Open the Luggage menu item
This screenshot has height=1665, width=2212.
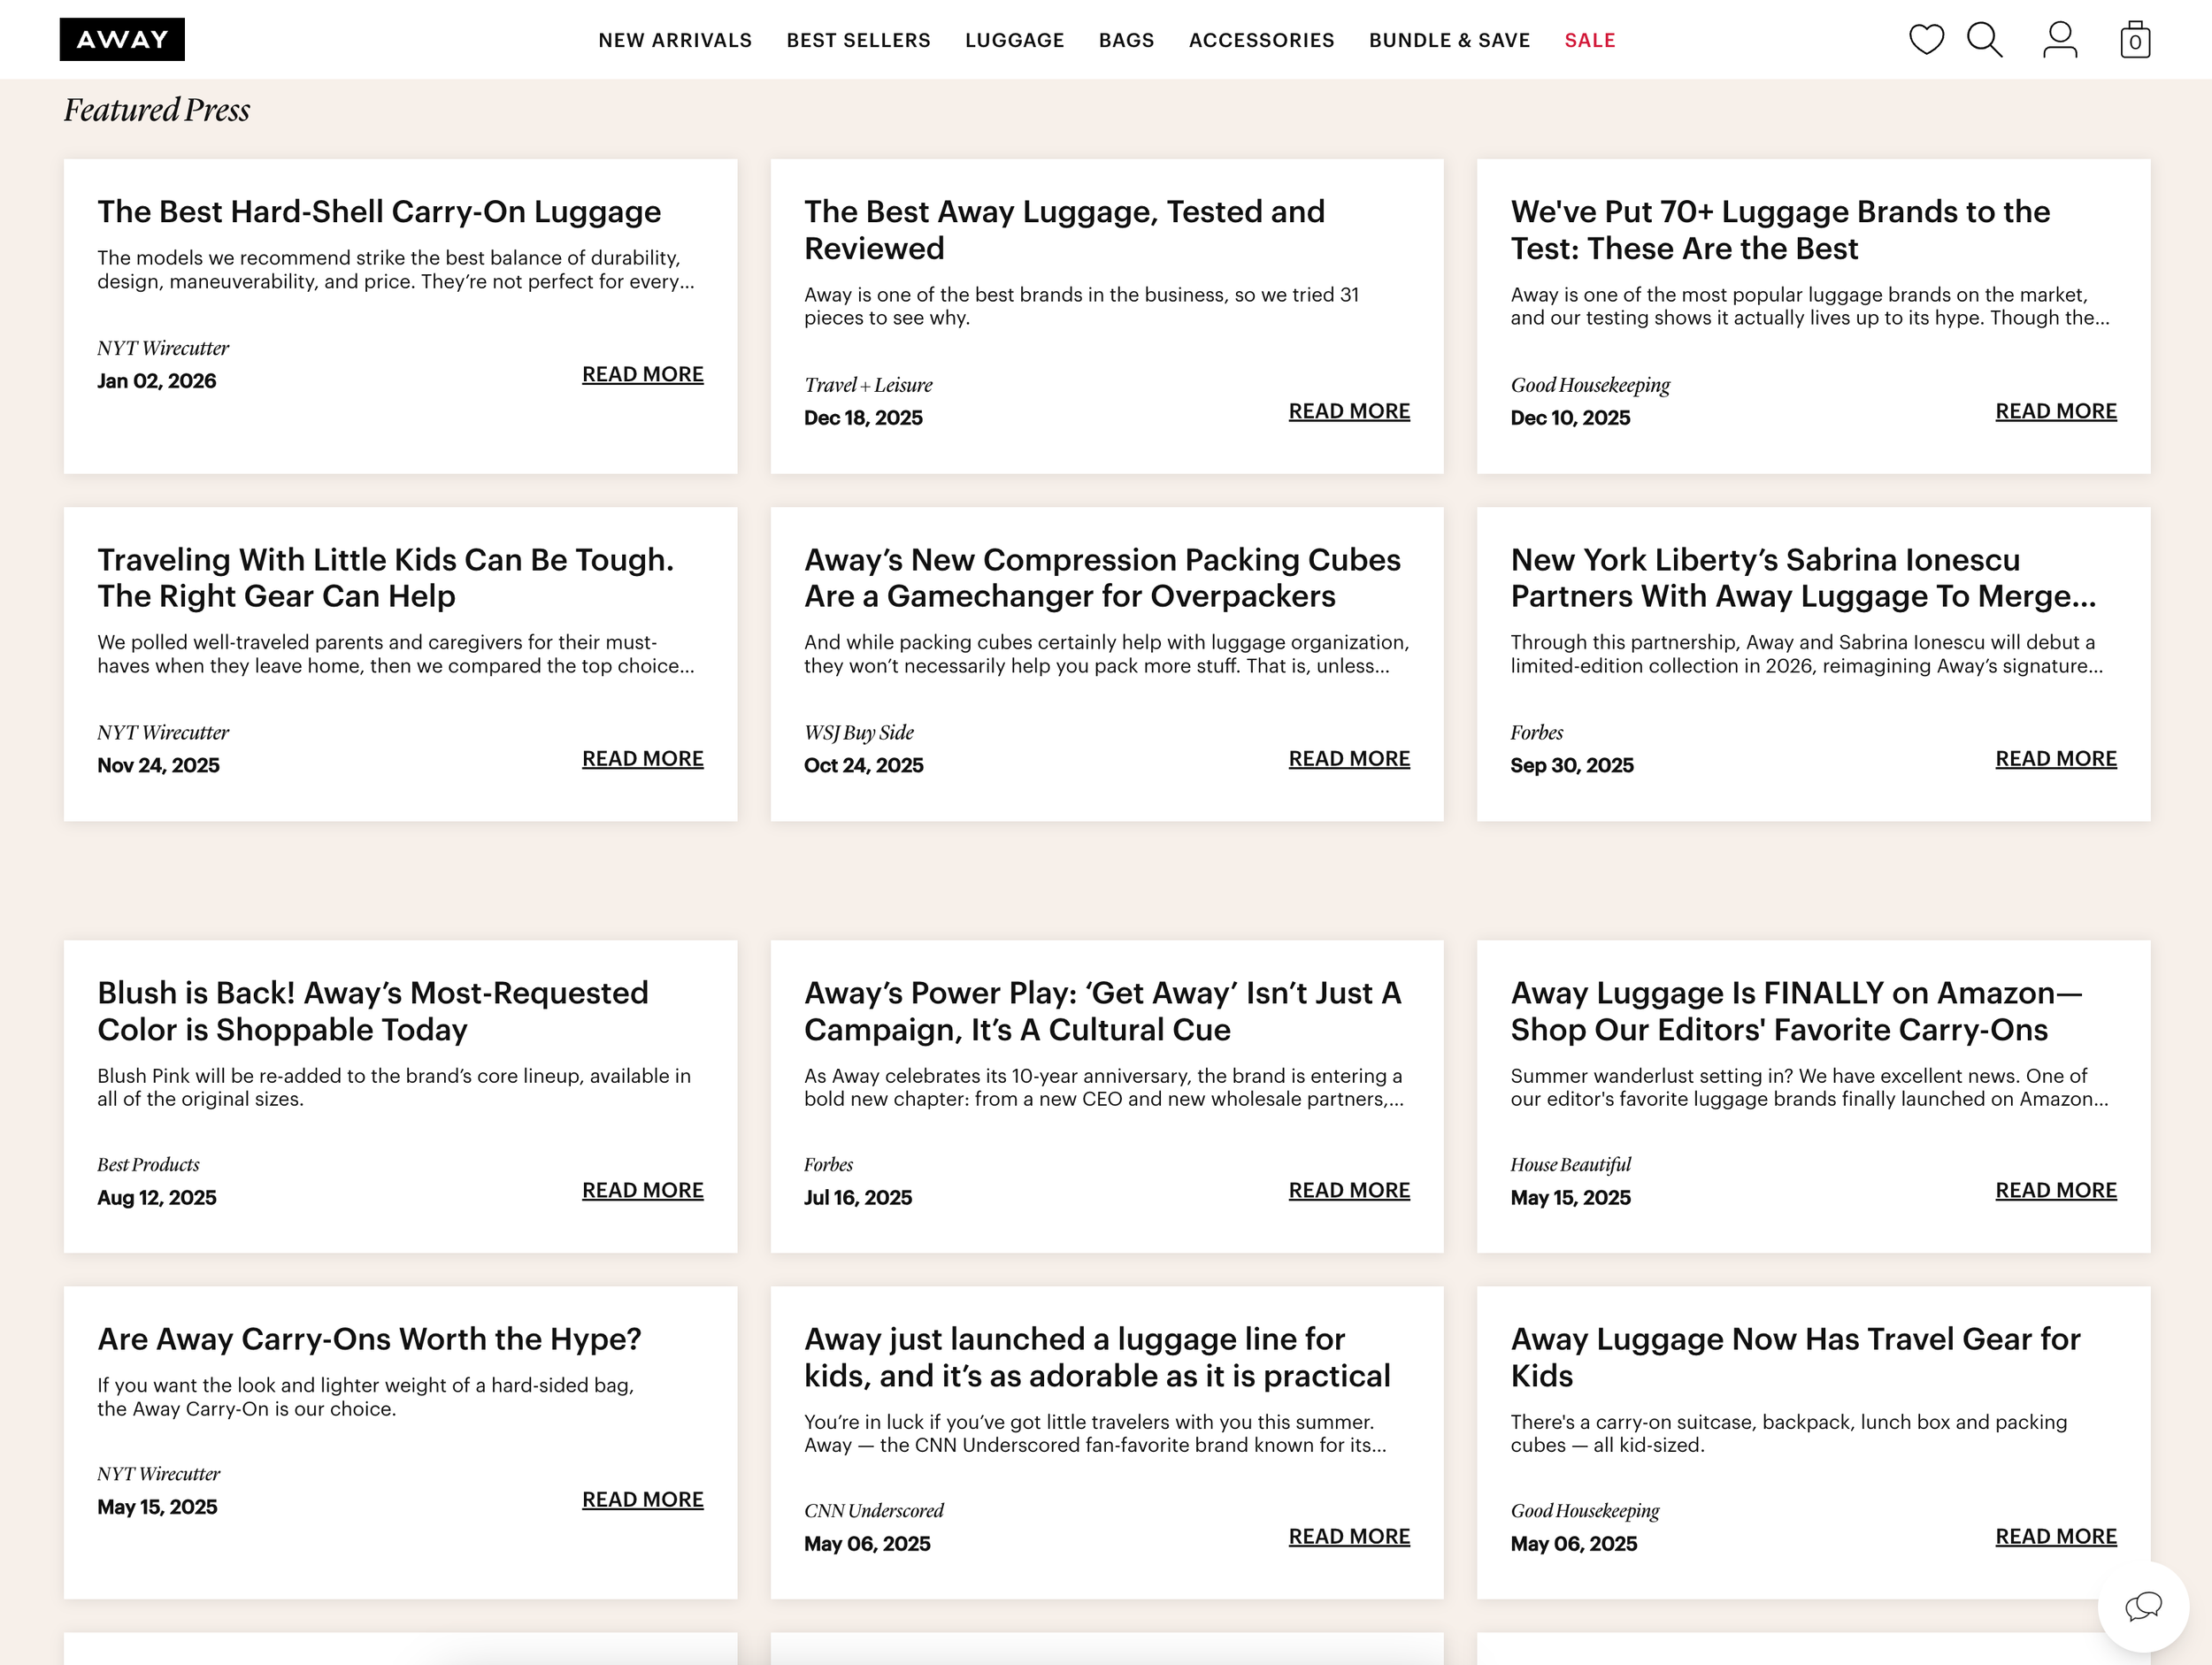point(1014,40)
